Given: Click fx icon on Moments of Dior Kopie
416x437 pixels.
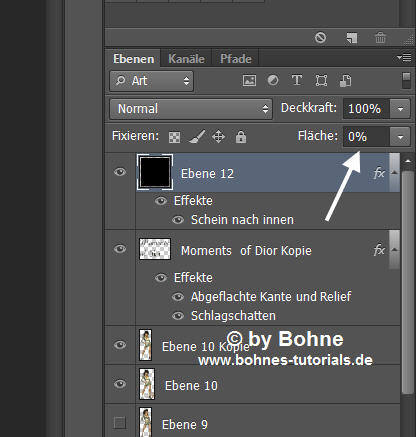Looking at the screenshot, I should (379, 250).
